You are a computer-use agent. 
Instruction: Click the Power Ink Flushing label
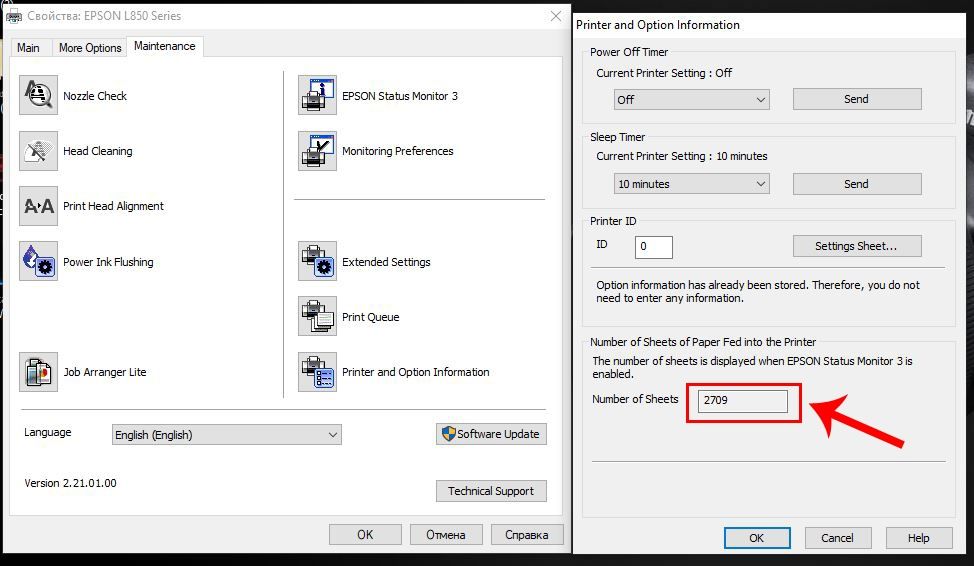pyautogui.click(x=108, y=262)
